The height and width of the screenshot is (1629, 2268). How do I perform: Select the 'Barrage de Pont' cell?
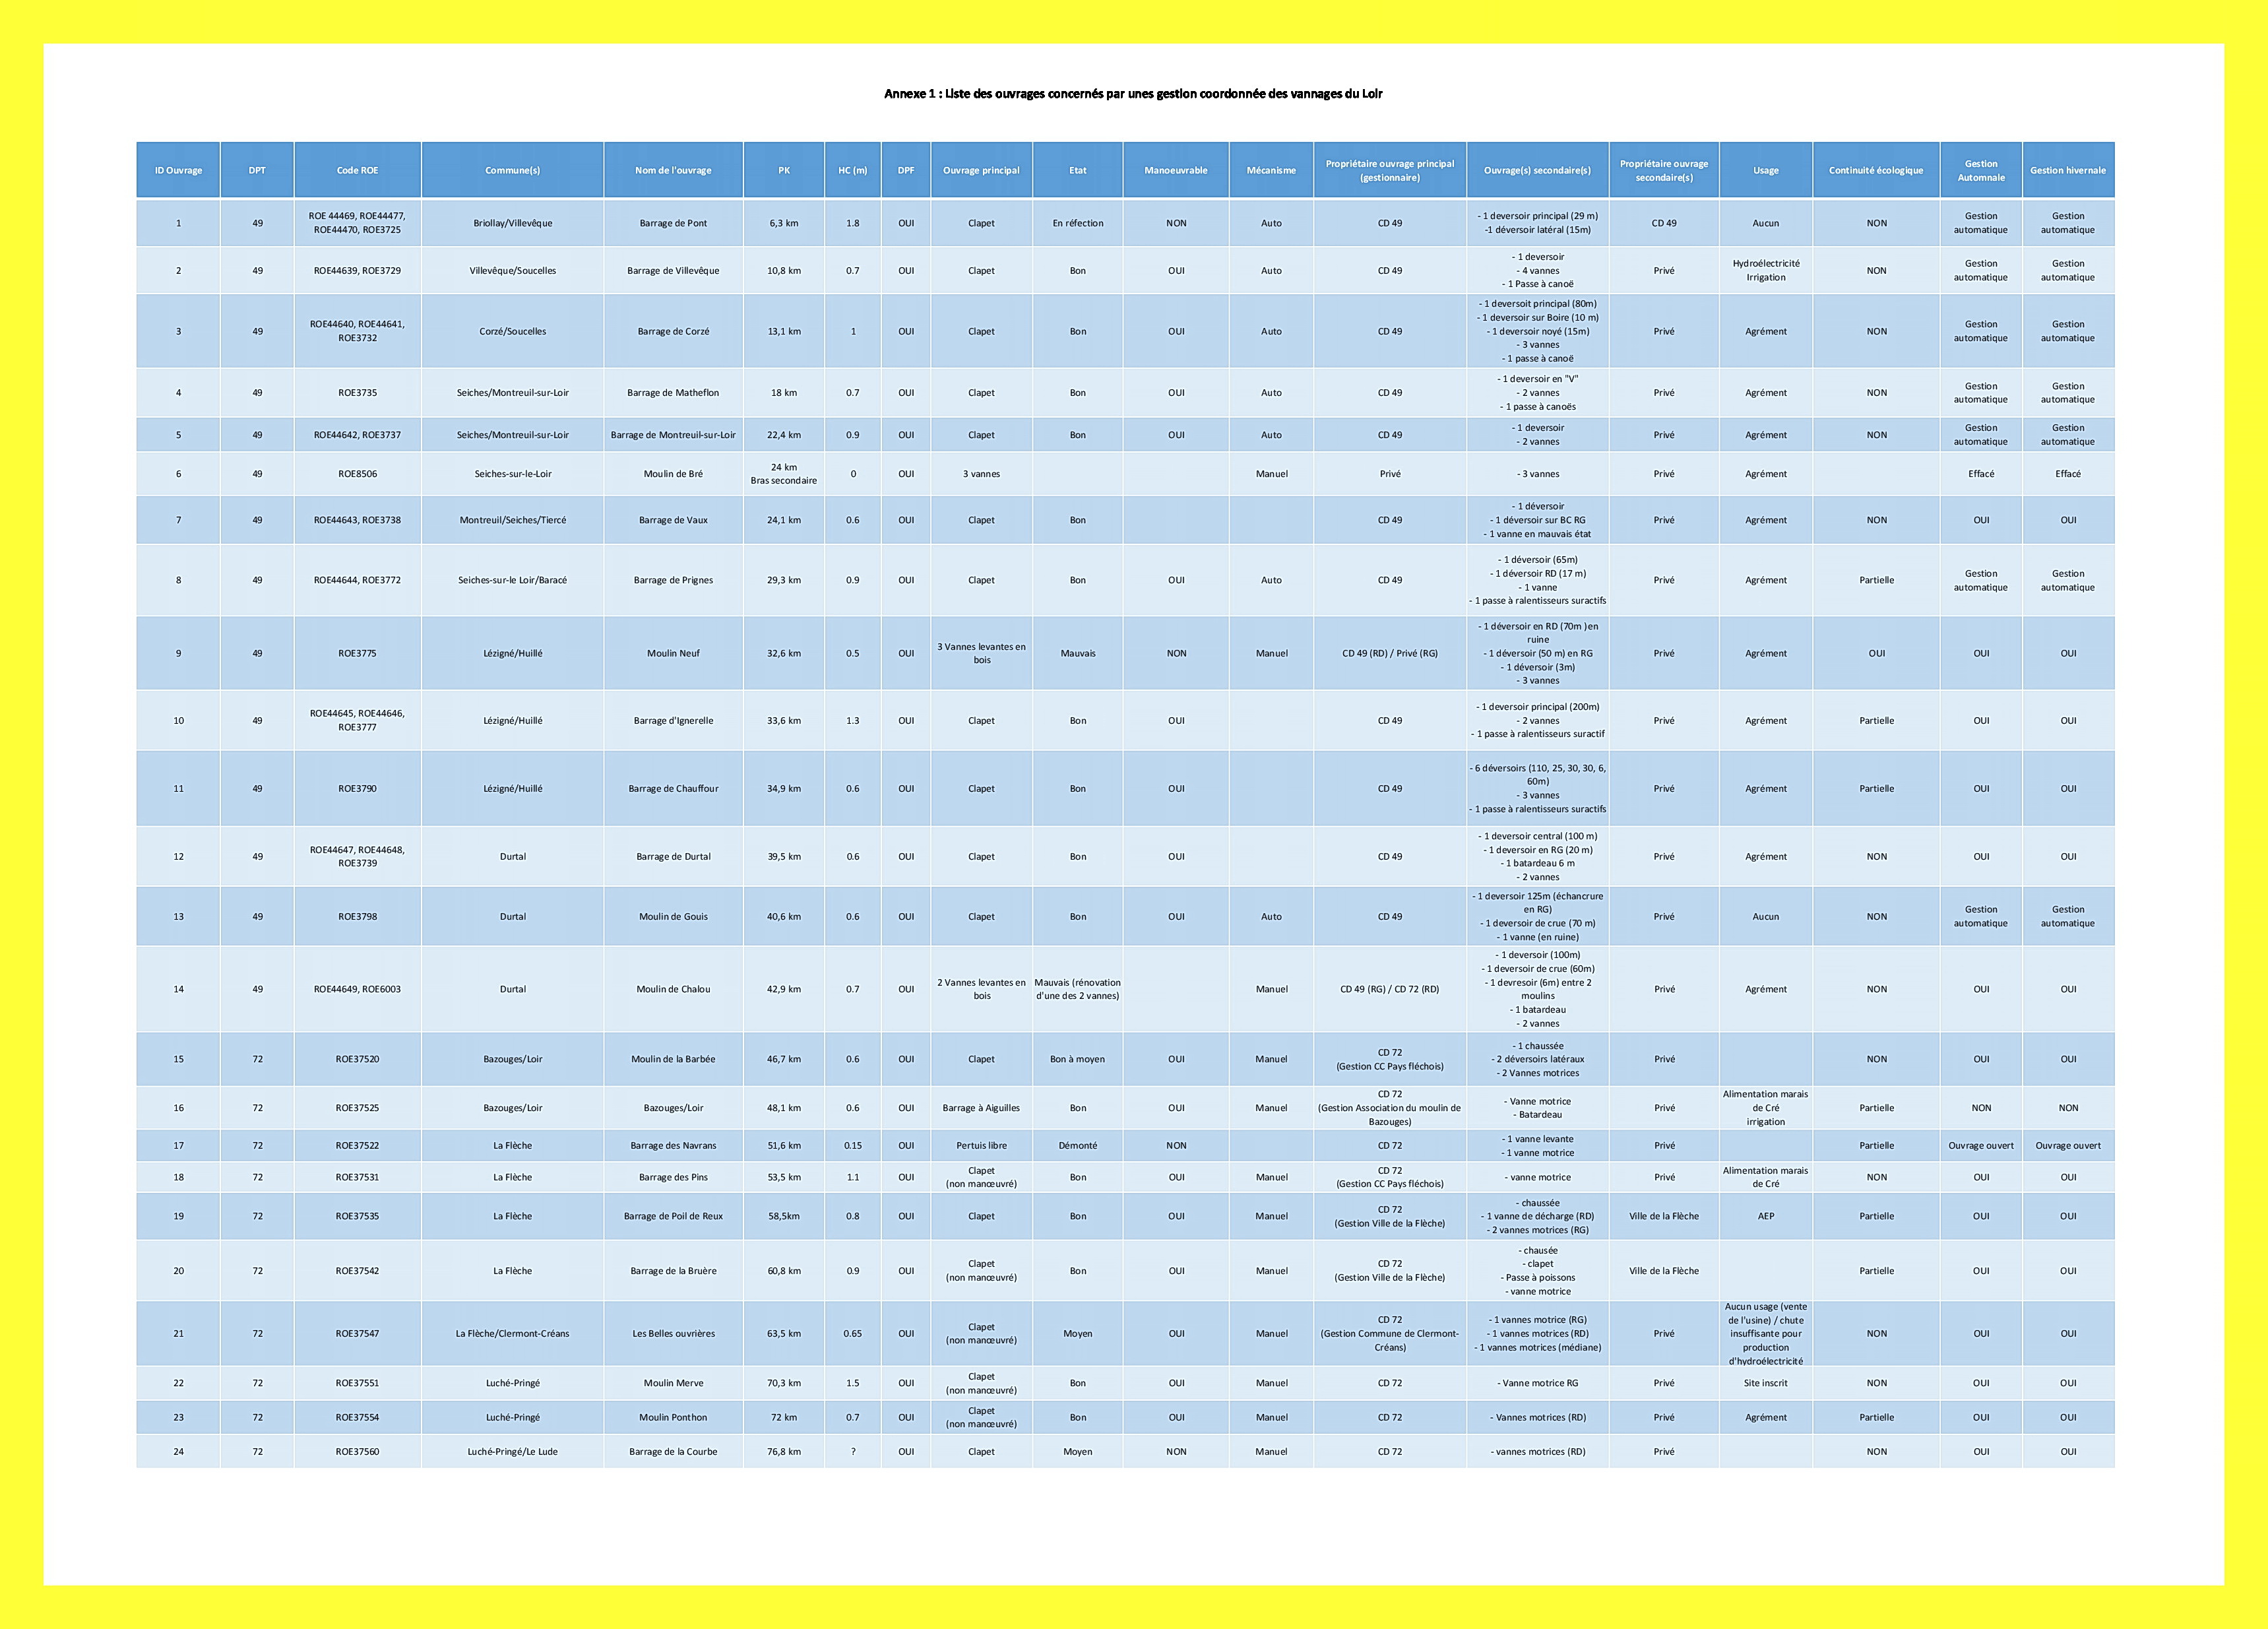[673, 223]
